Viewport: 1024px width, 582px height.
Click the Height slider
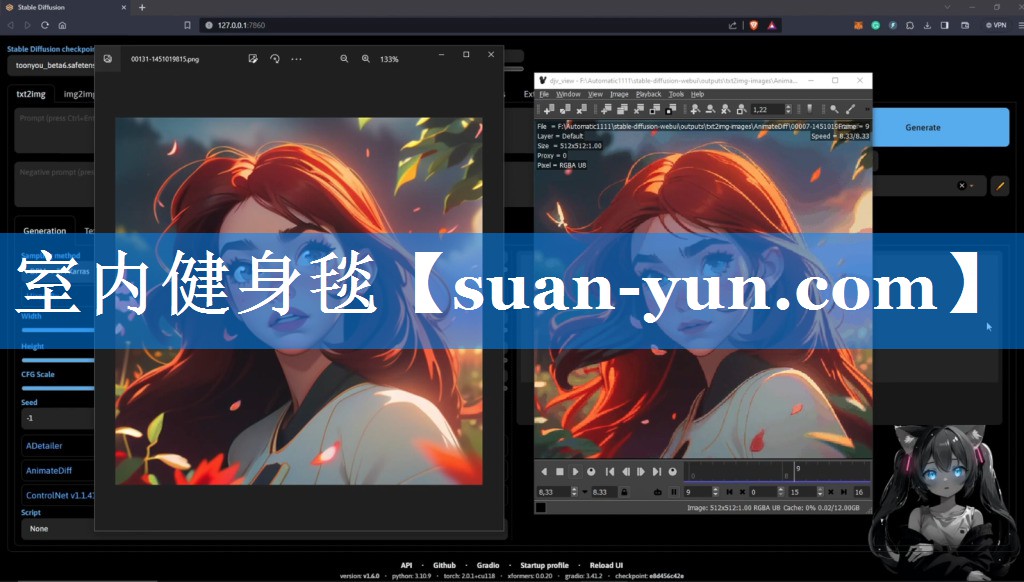click(x=59, y=360)
